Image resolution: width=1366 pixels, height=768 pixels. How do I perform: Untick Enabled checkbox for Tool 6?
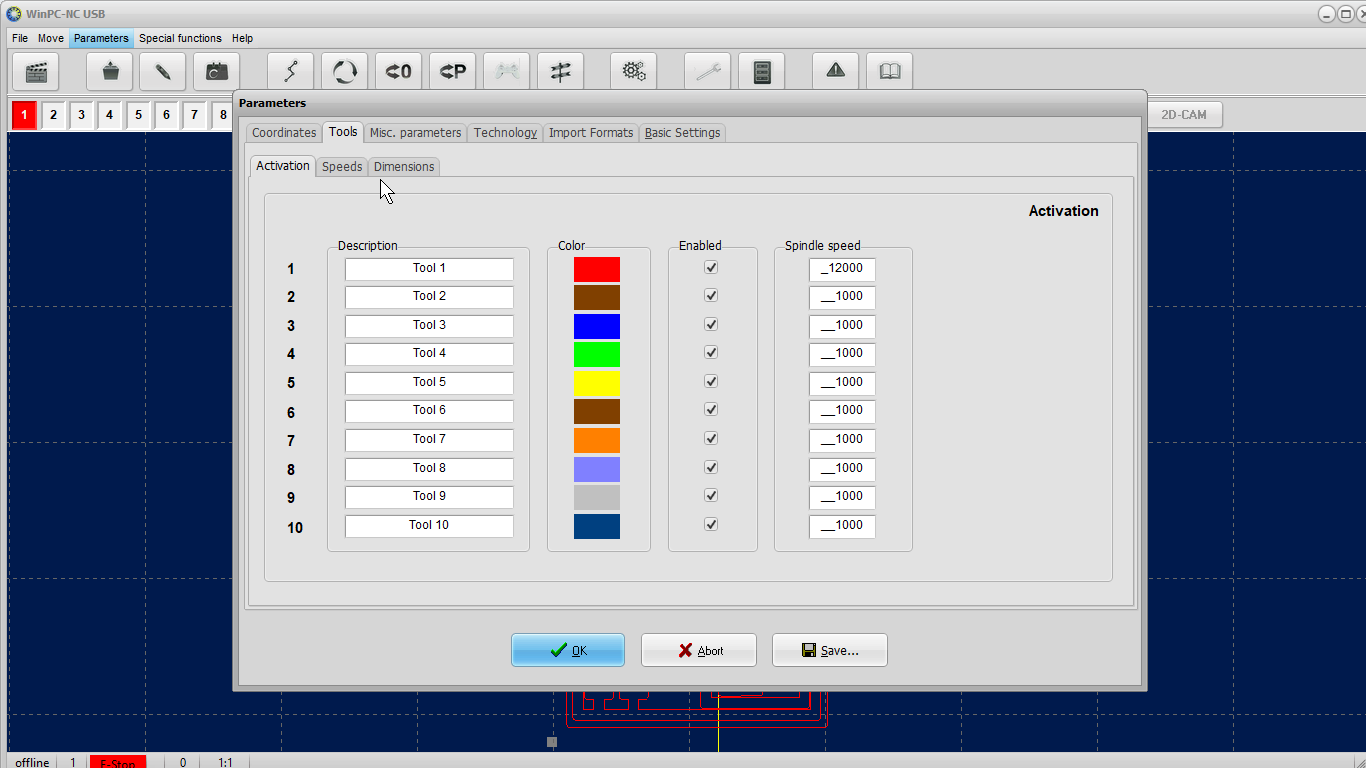coord(711,409)
